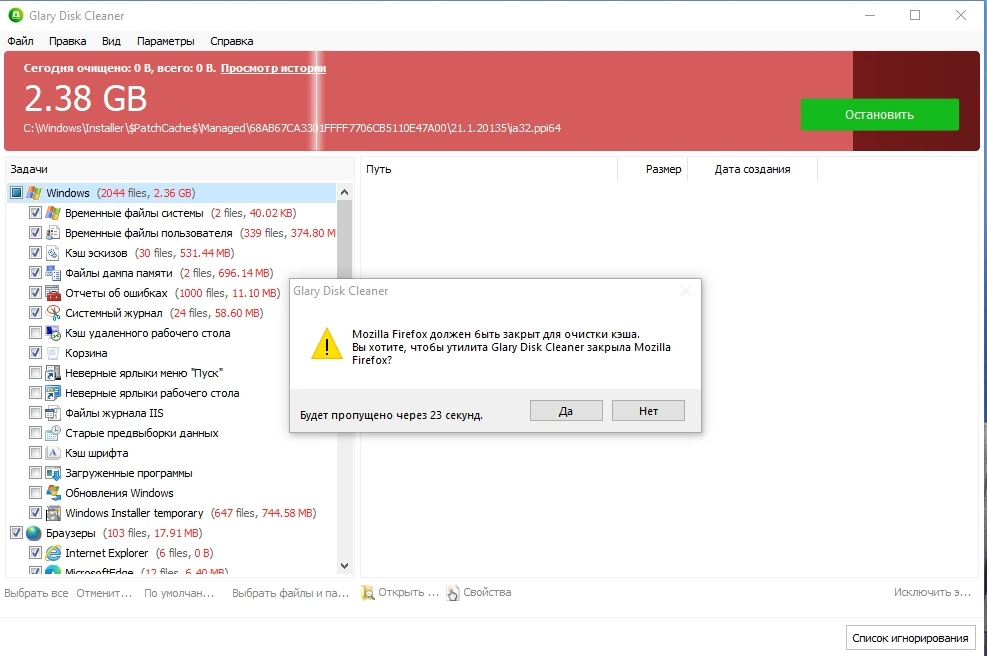Screen dimensions: 987x656
Task: Click the task list scroll down arrow
Action: tap(344, 566)
